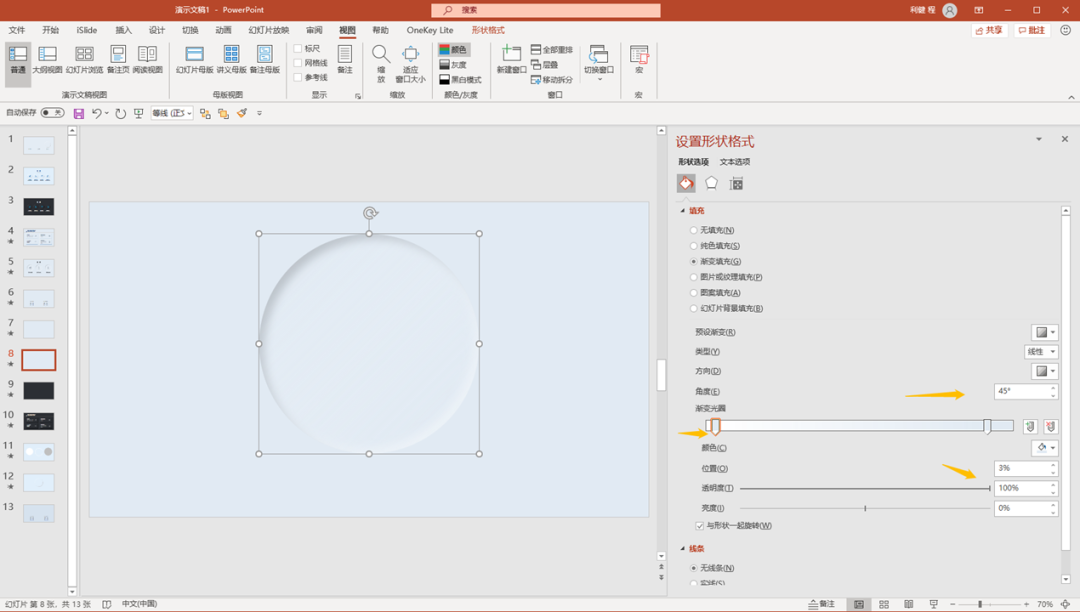Screen dimensions: 1080x612
Task: Open Preset gradients dropdown (预设渐变)
Action: click(x=1044, y=332)
